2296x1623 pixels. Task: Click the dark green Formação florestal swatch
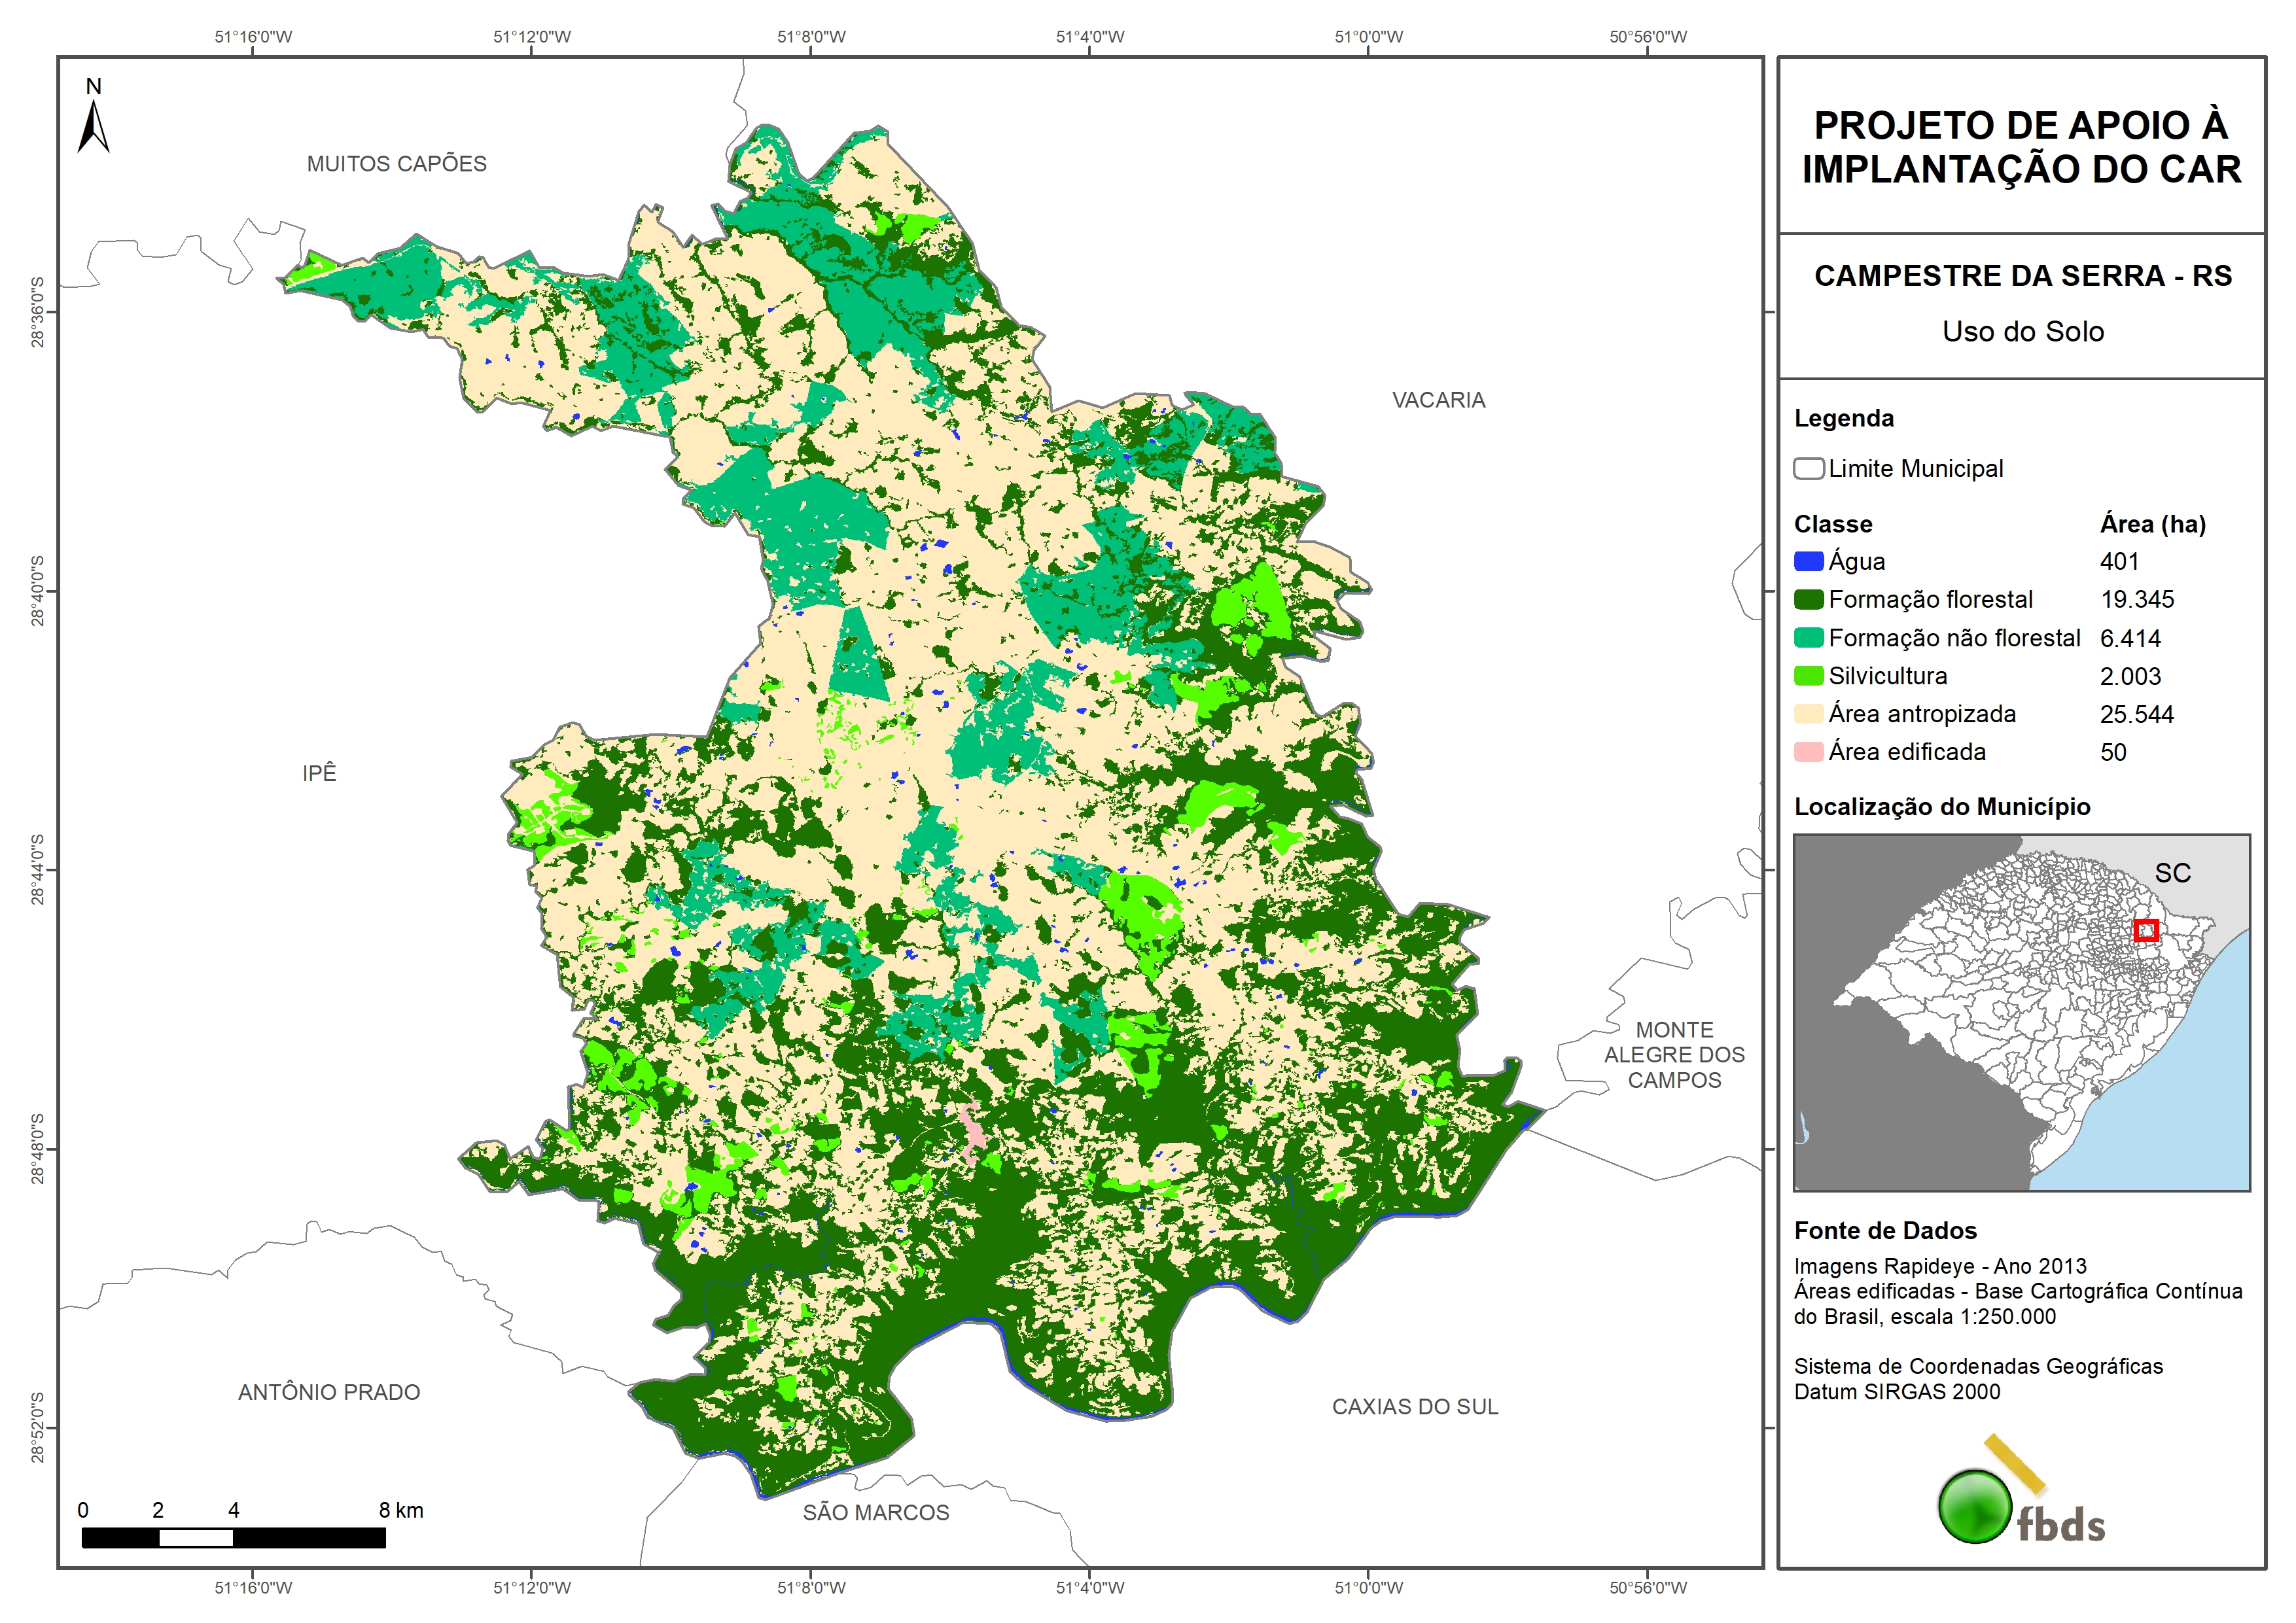point(1808,599)
